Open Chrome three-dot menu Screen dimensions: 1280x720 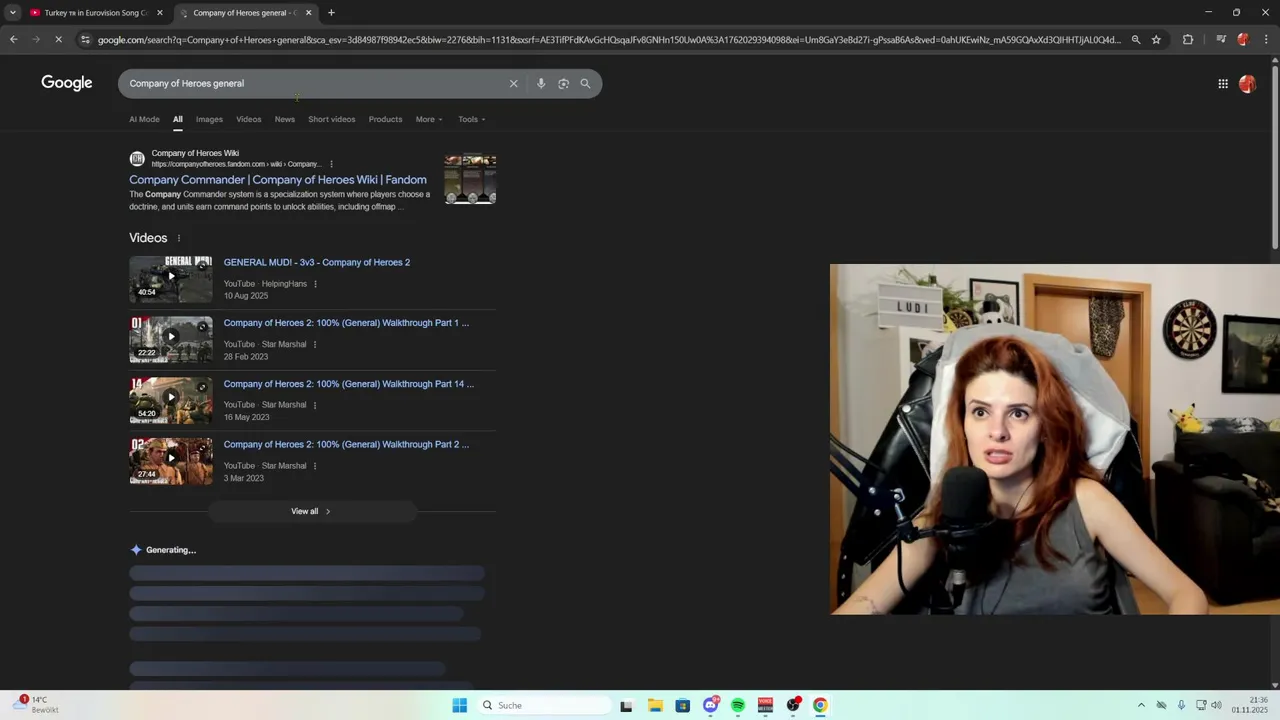coord(1266,40)
